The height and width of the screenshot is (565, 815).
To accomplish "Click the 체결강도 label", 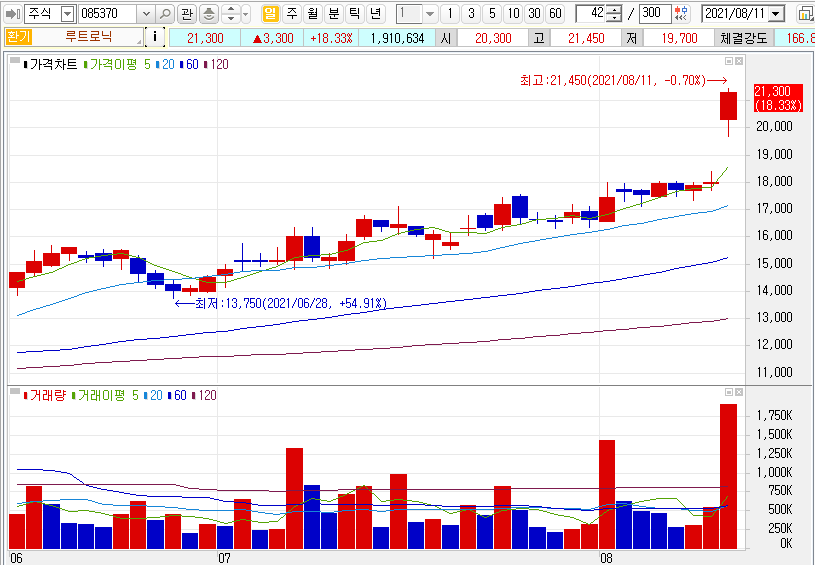I will (x=743, y=38).
